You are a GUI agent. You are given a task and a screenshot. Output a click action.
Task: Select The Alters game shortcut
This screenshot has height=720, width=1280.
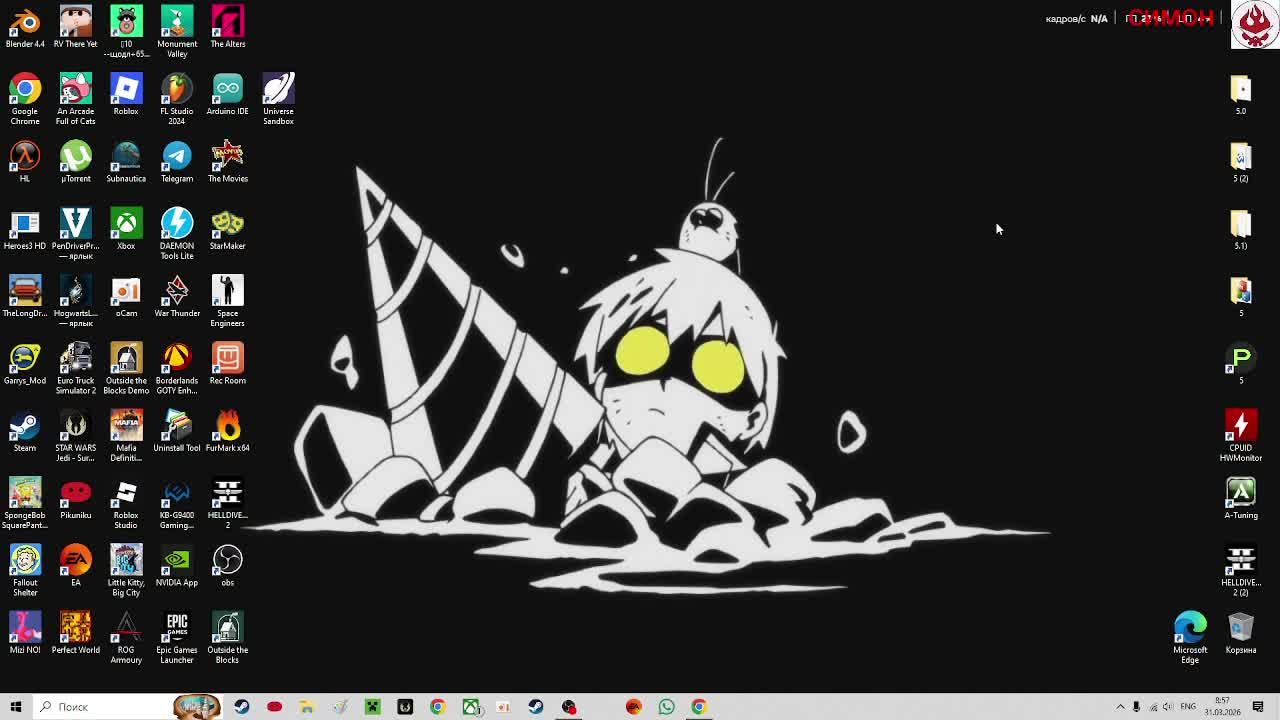[227, 27]
